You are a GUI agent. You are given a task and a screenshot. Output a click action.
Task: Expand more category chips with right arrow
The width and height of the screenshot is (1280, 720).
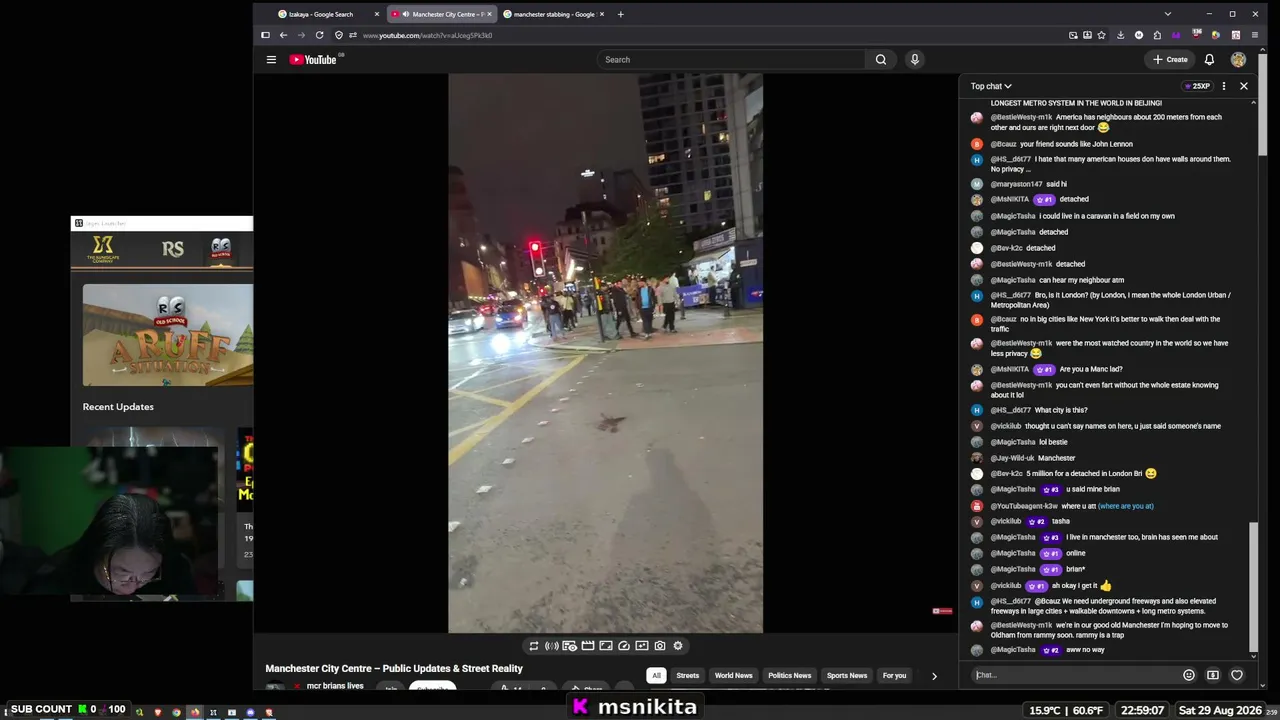[934, 676]
